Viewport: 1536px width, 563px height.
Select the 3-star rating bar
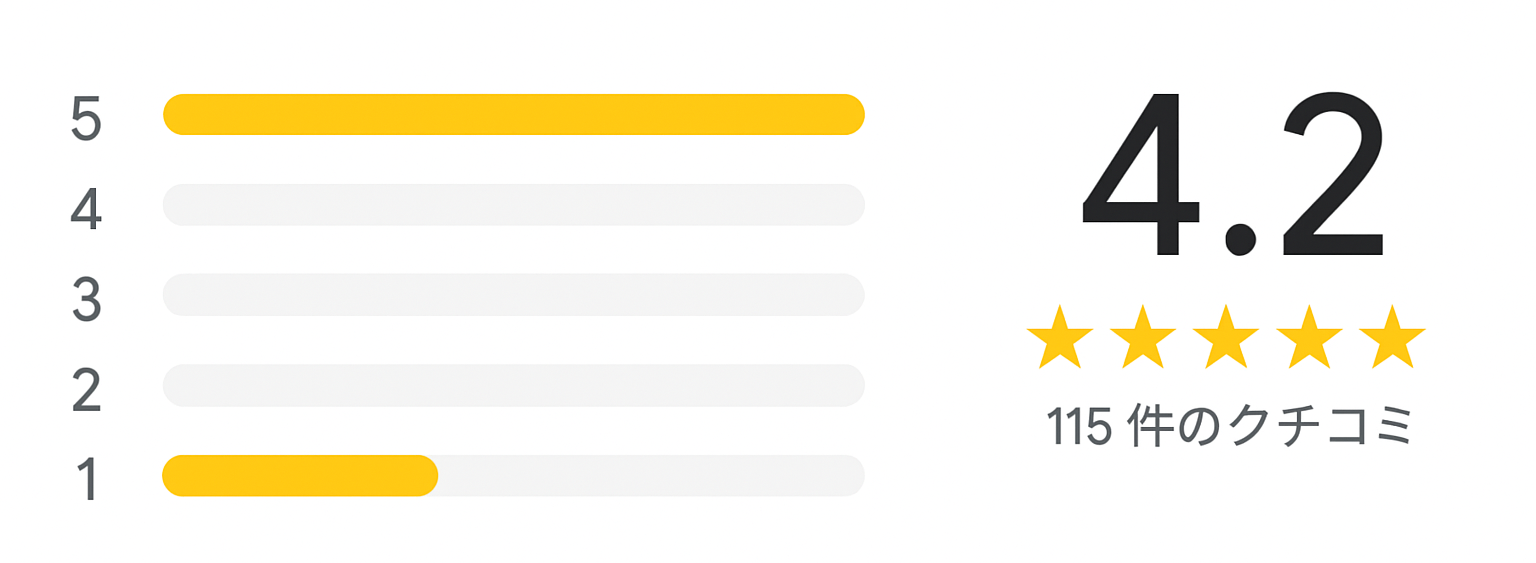pyautogui.click(x=513, y=294)
